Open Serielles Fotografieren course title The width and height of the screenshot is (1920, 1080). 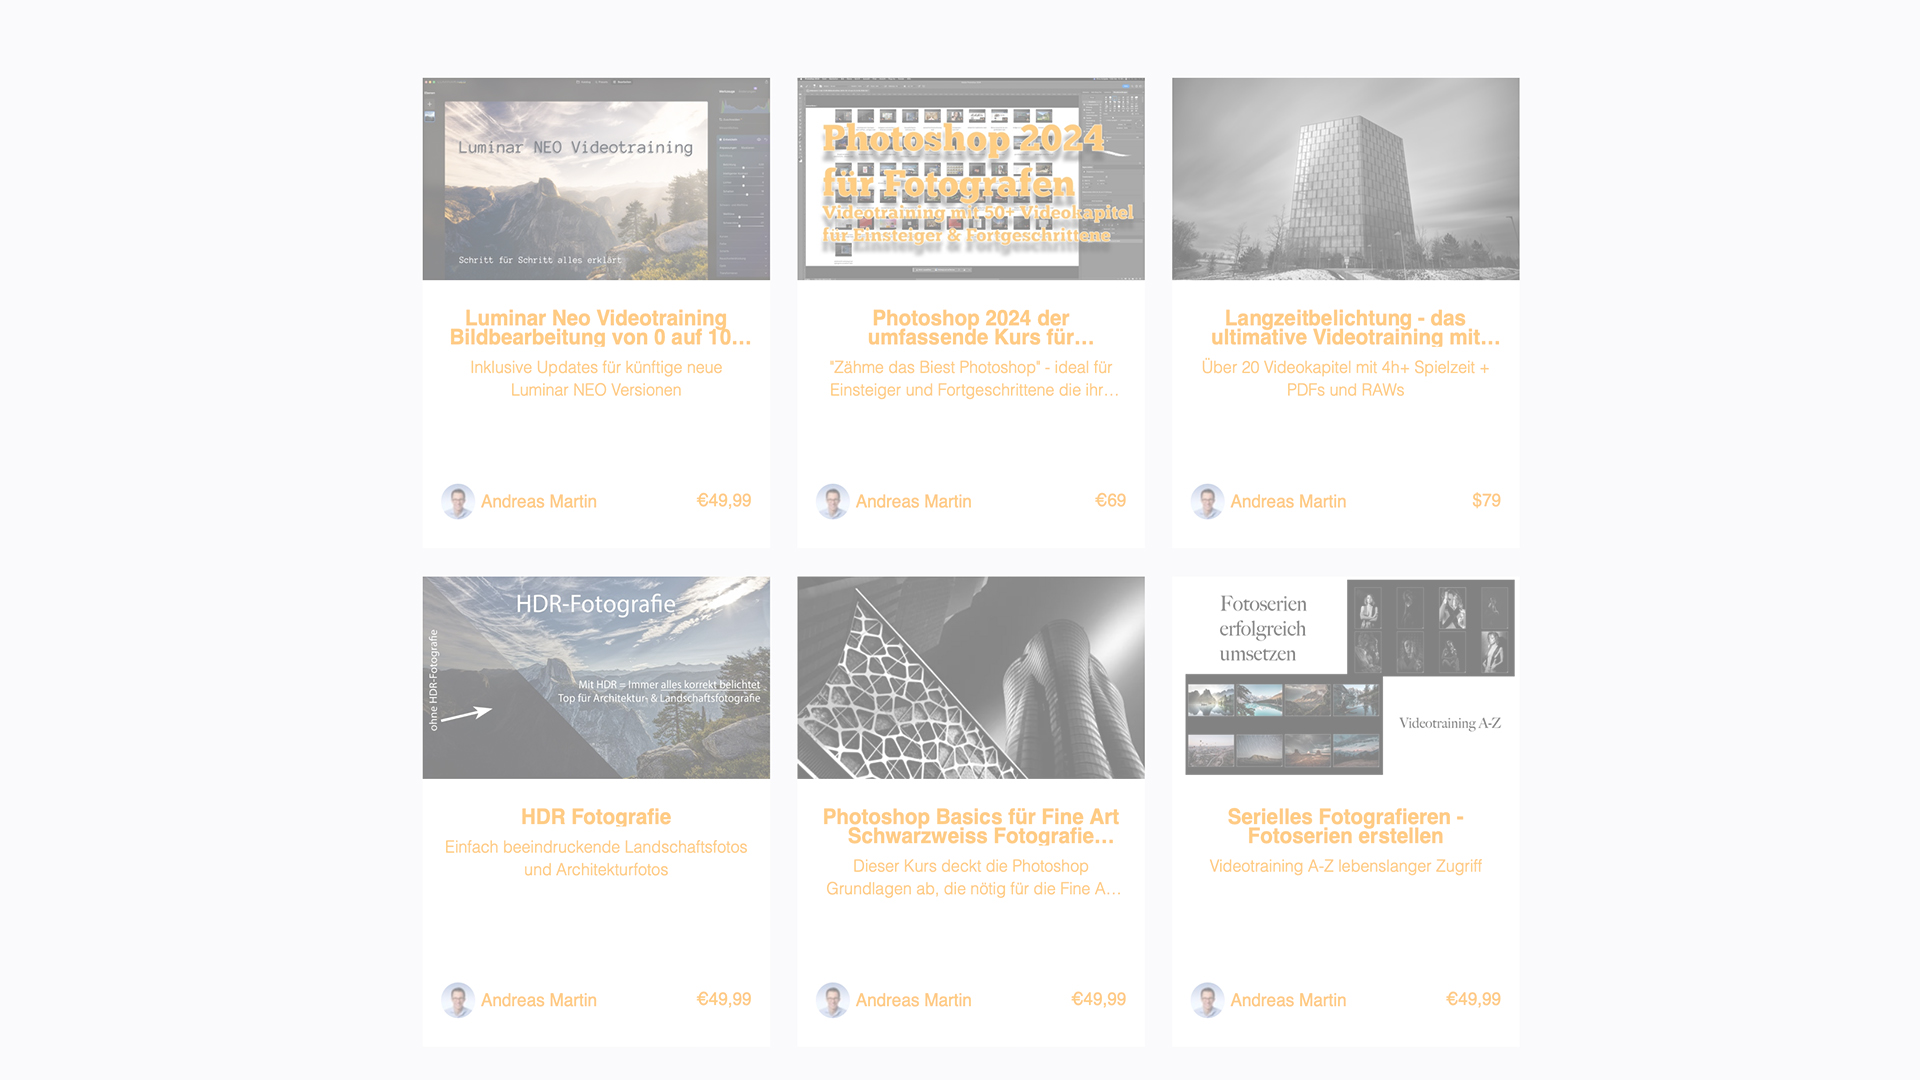pyautogui.click(x=1346, y=826)
